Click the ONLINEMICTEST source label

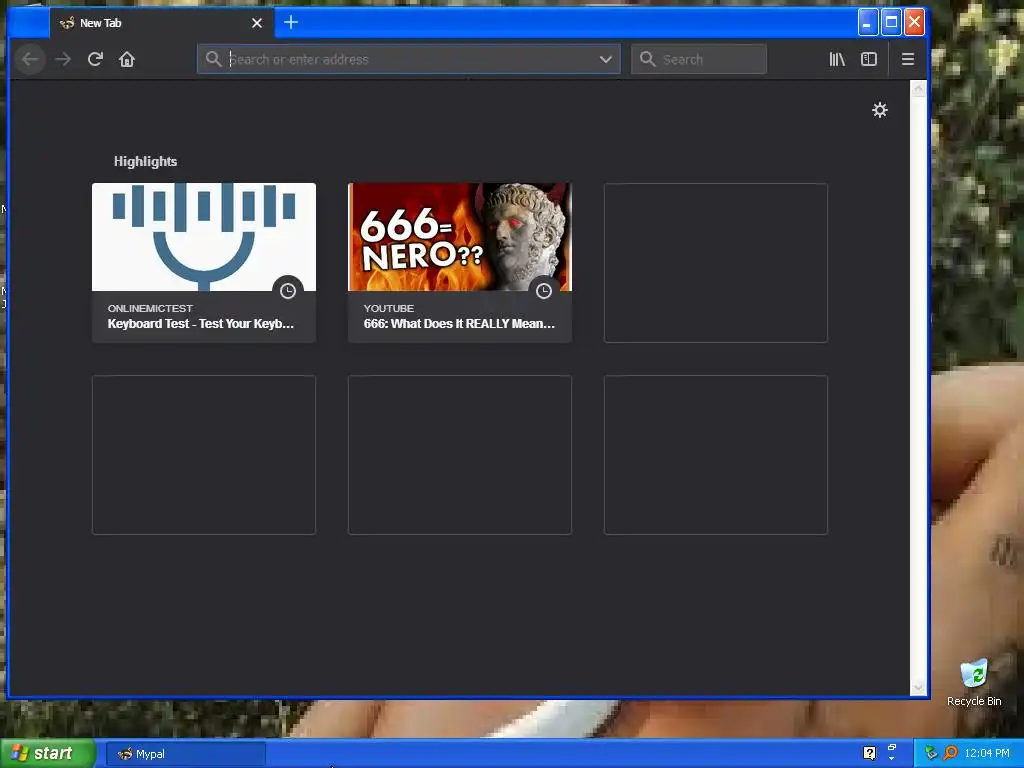(x=150, y=308)
